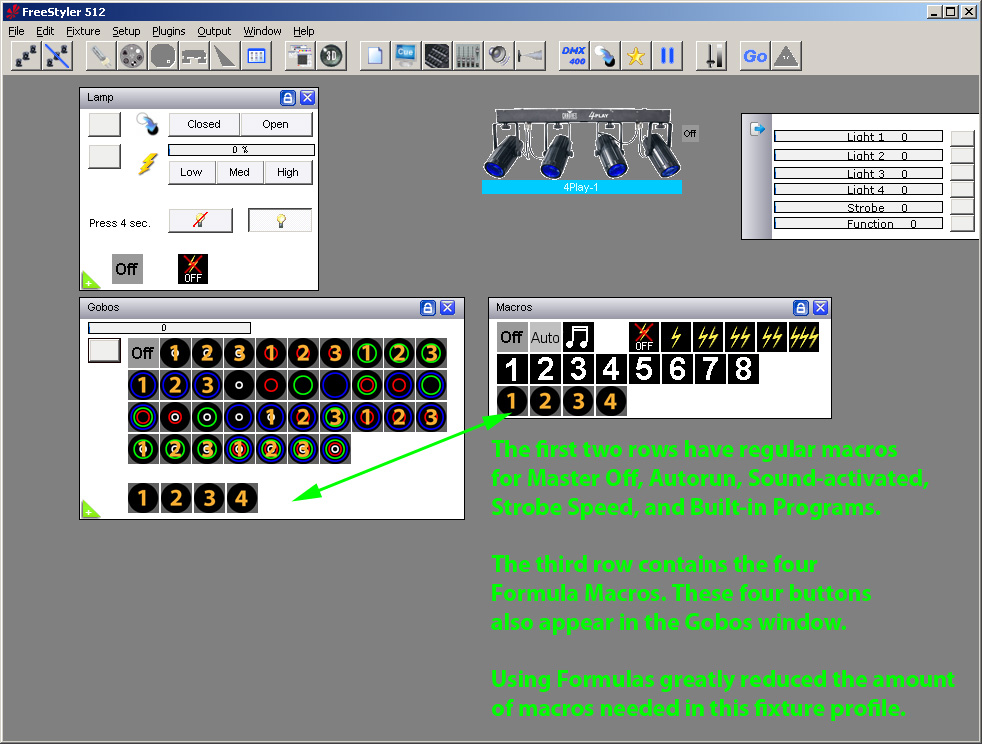Click the Light 1 channel slider
Viewport: 982px width, 744px height.
pyautogui.click(x=858, y=137)
